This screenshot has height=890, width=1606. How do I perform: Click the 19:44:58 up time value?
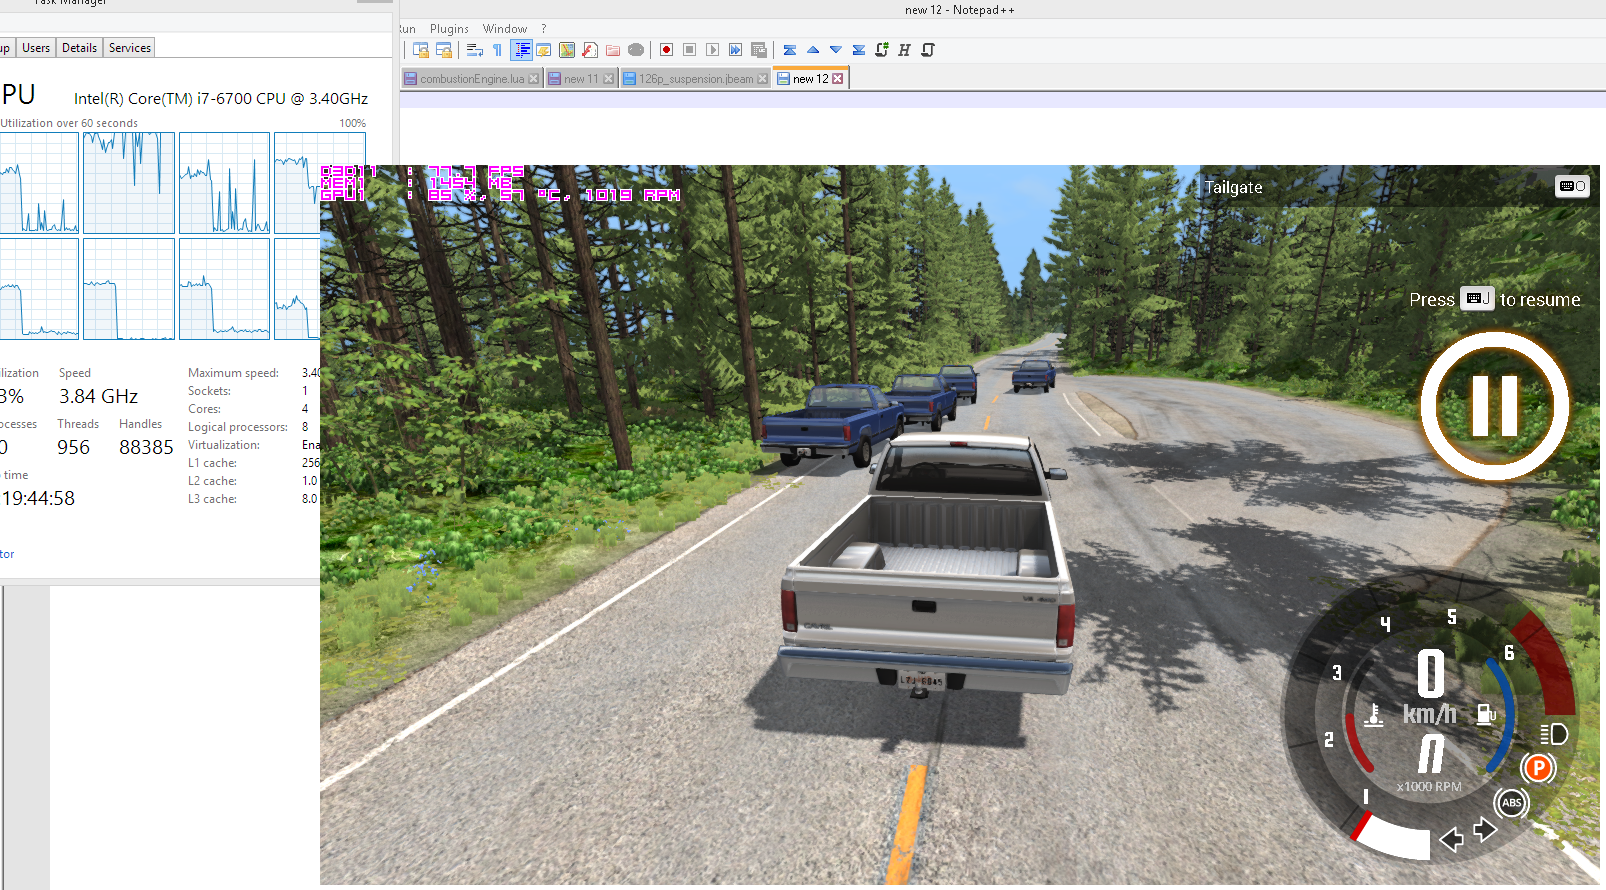click(x=38, y=499)
